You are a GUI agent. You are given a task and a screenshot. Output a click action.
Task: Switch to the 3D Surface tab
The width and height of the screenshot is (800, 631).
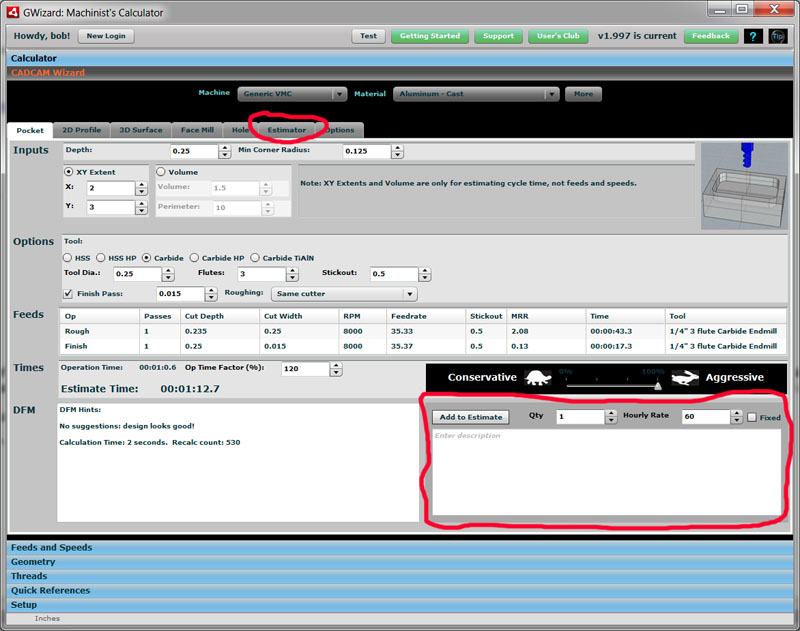(x=140, y=129)
